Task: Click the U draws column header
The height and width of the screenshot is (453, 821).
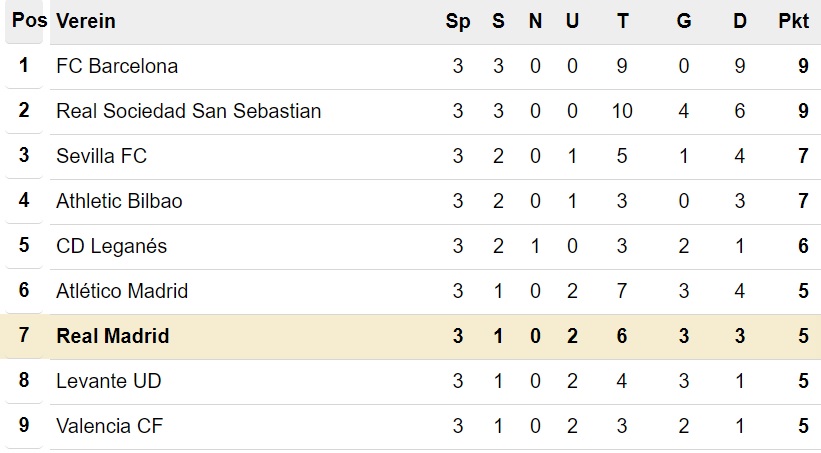Action: point(572,21)
